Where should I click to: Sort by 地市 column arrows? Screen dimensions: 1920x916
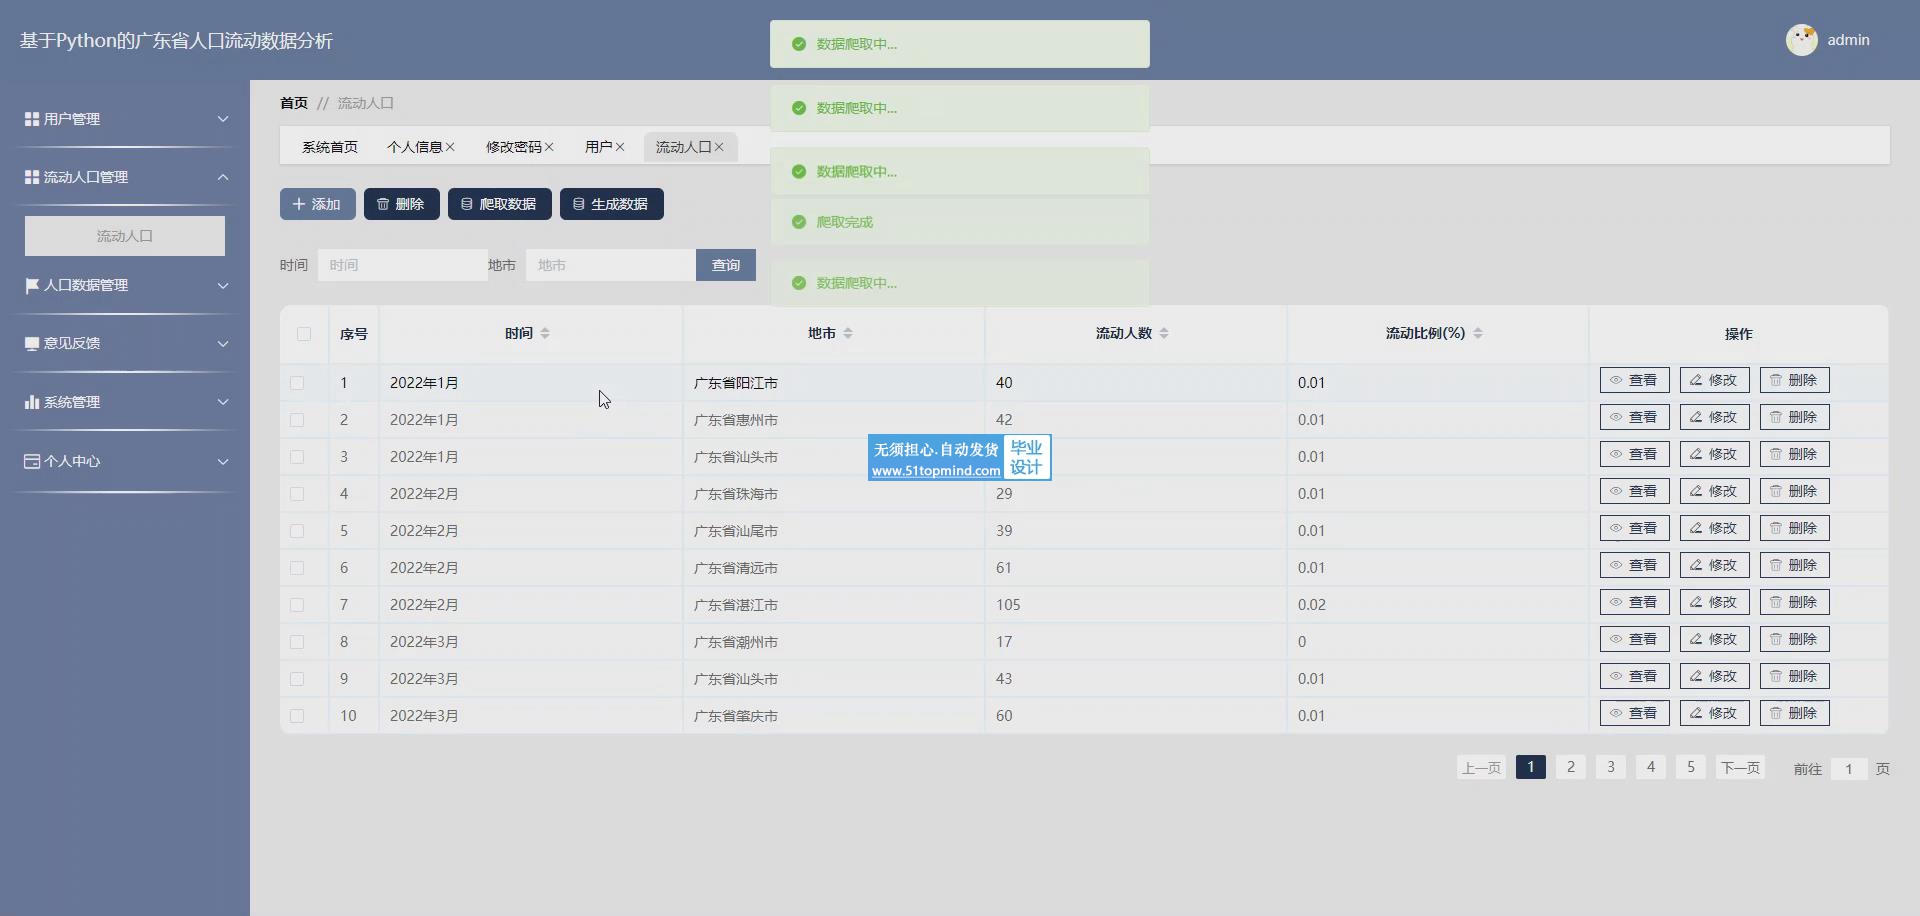click(x=848, y=333)
